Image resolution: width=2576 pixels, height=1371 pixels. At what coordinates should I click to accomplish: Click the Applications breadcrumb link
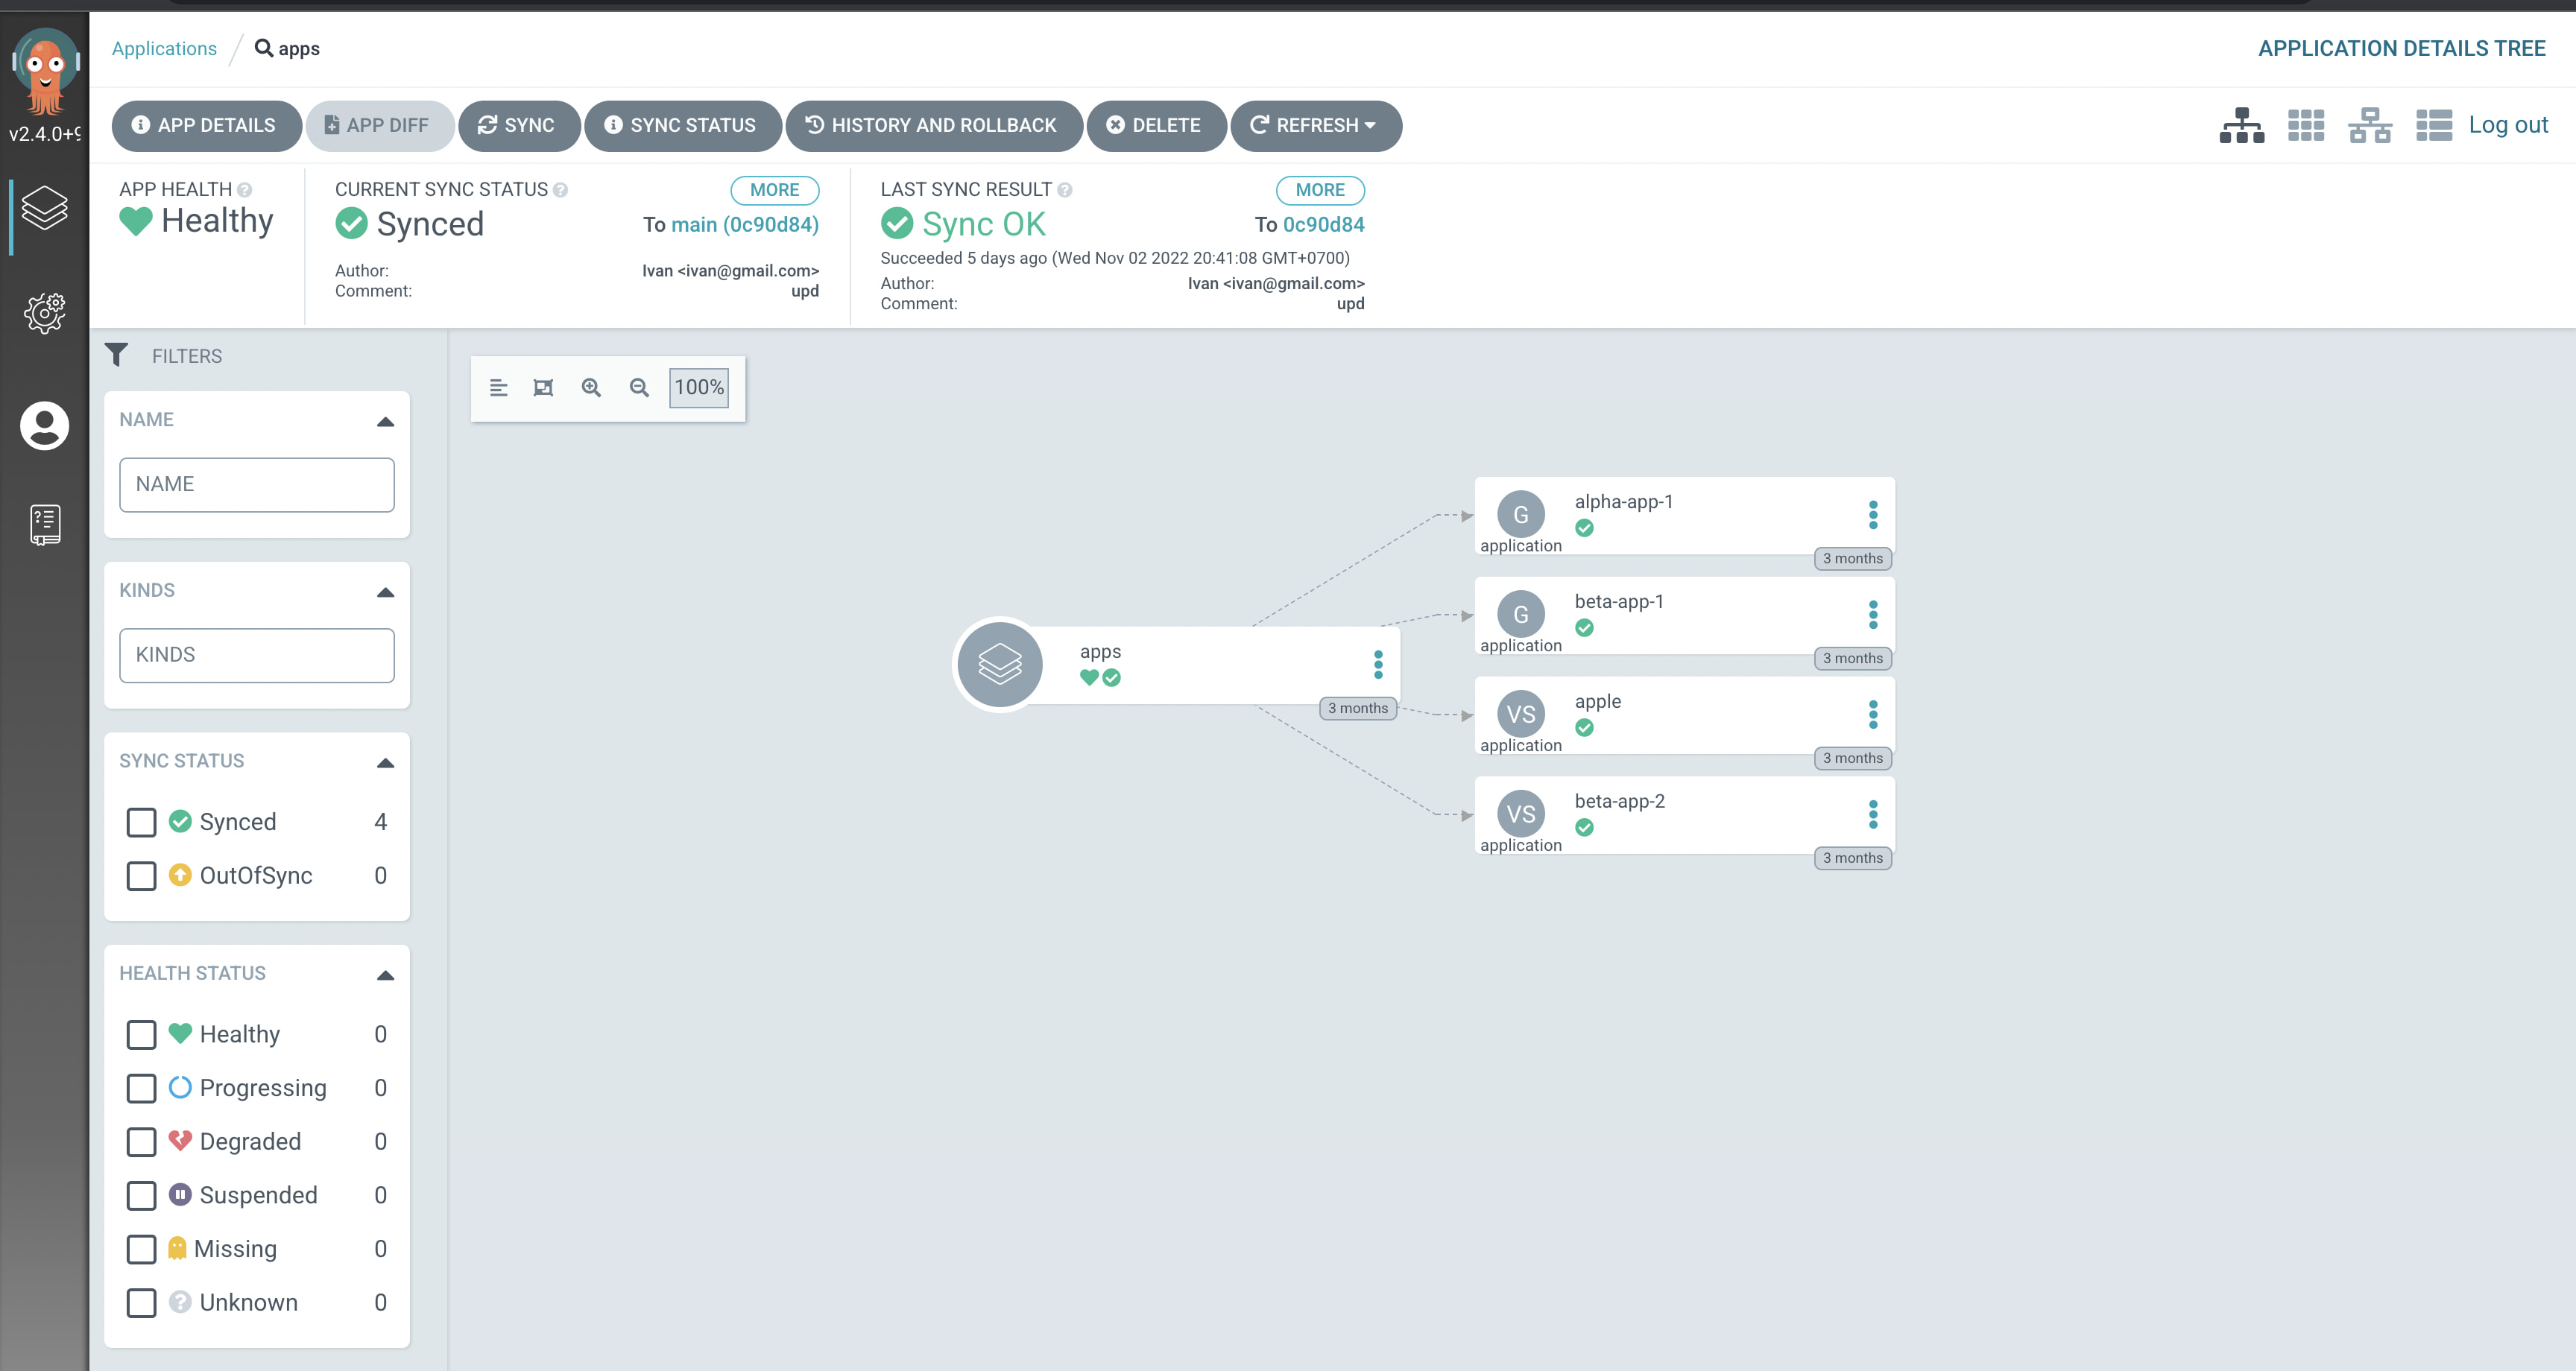(x=164, y=49)
